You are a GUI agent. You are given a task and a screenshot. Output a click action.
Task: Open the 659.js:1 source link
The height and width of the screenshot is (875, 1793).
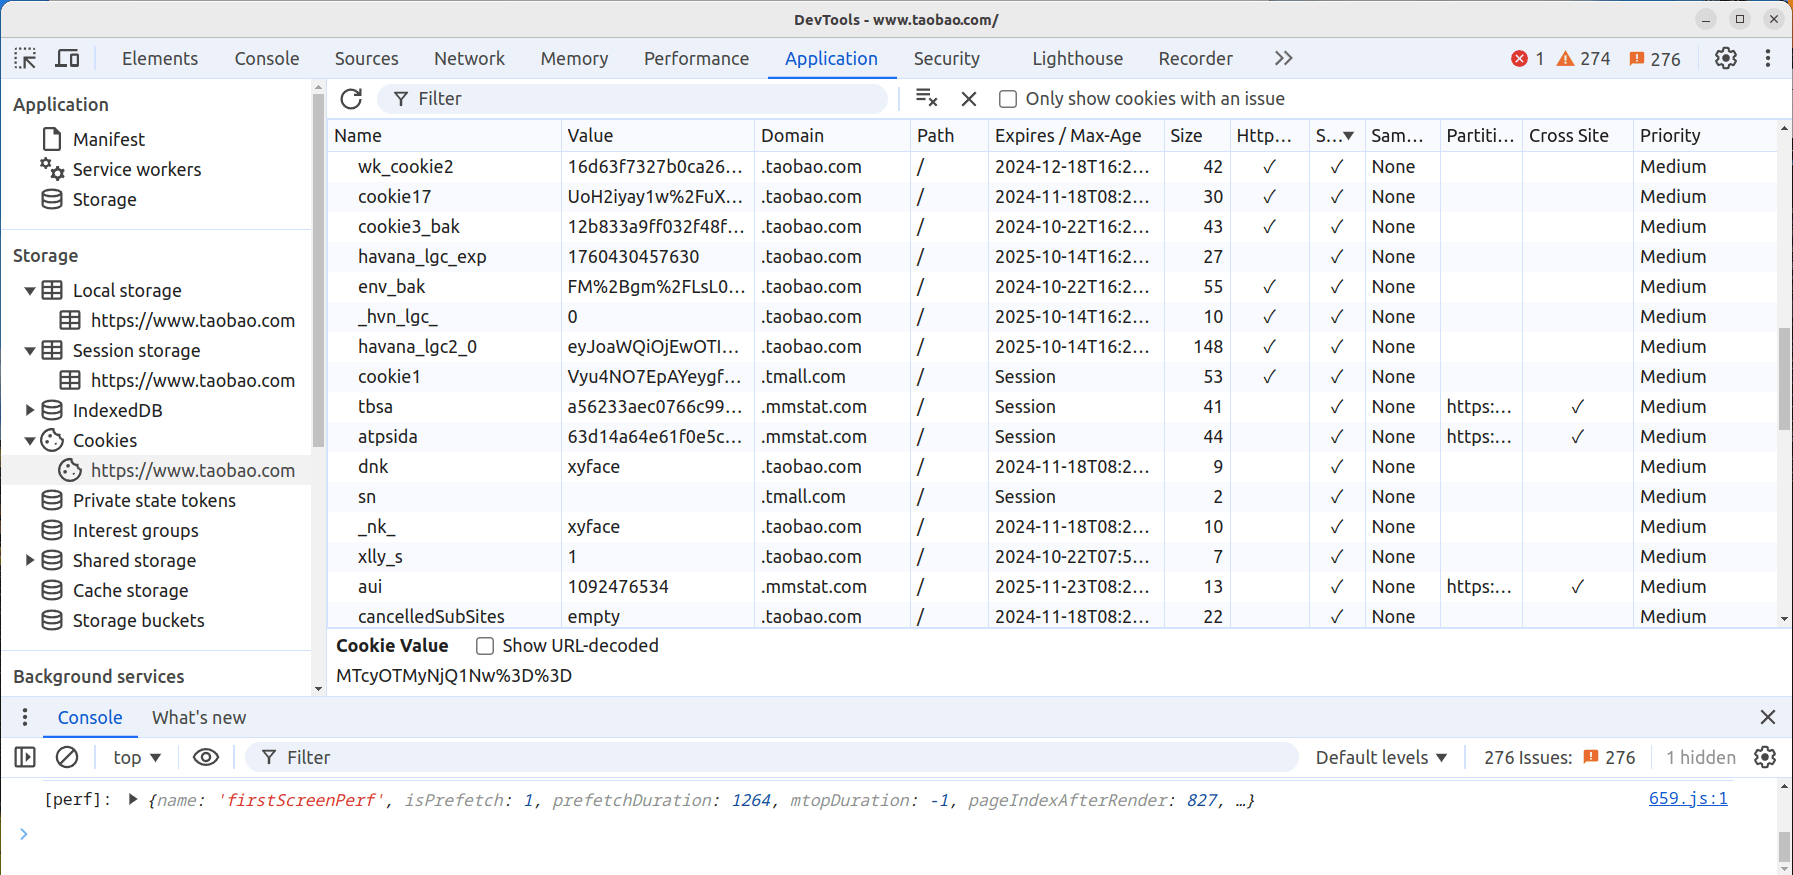coord(1688,798)
